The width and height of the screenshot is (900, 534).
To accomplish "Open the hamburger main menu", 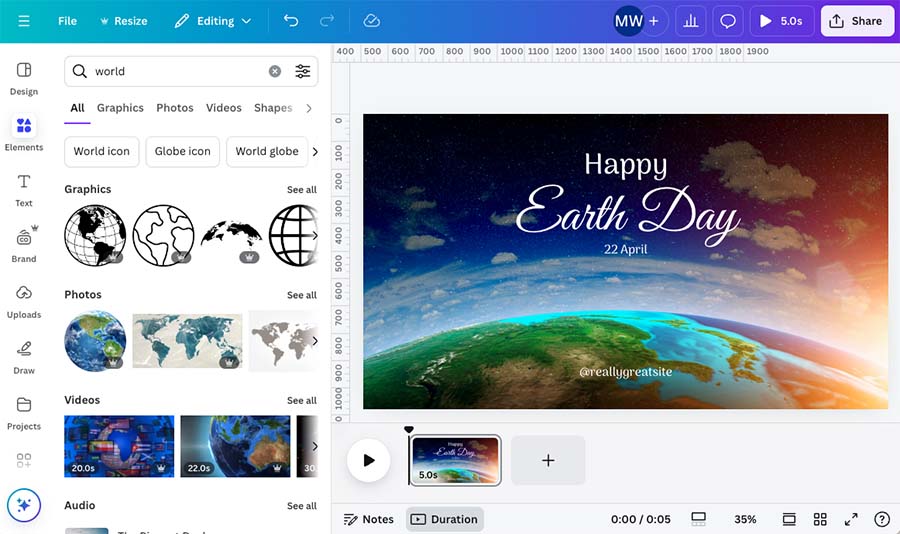I will click(24, 21).
